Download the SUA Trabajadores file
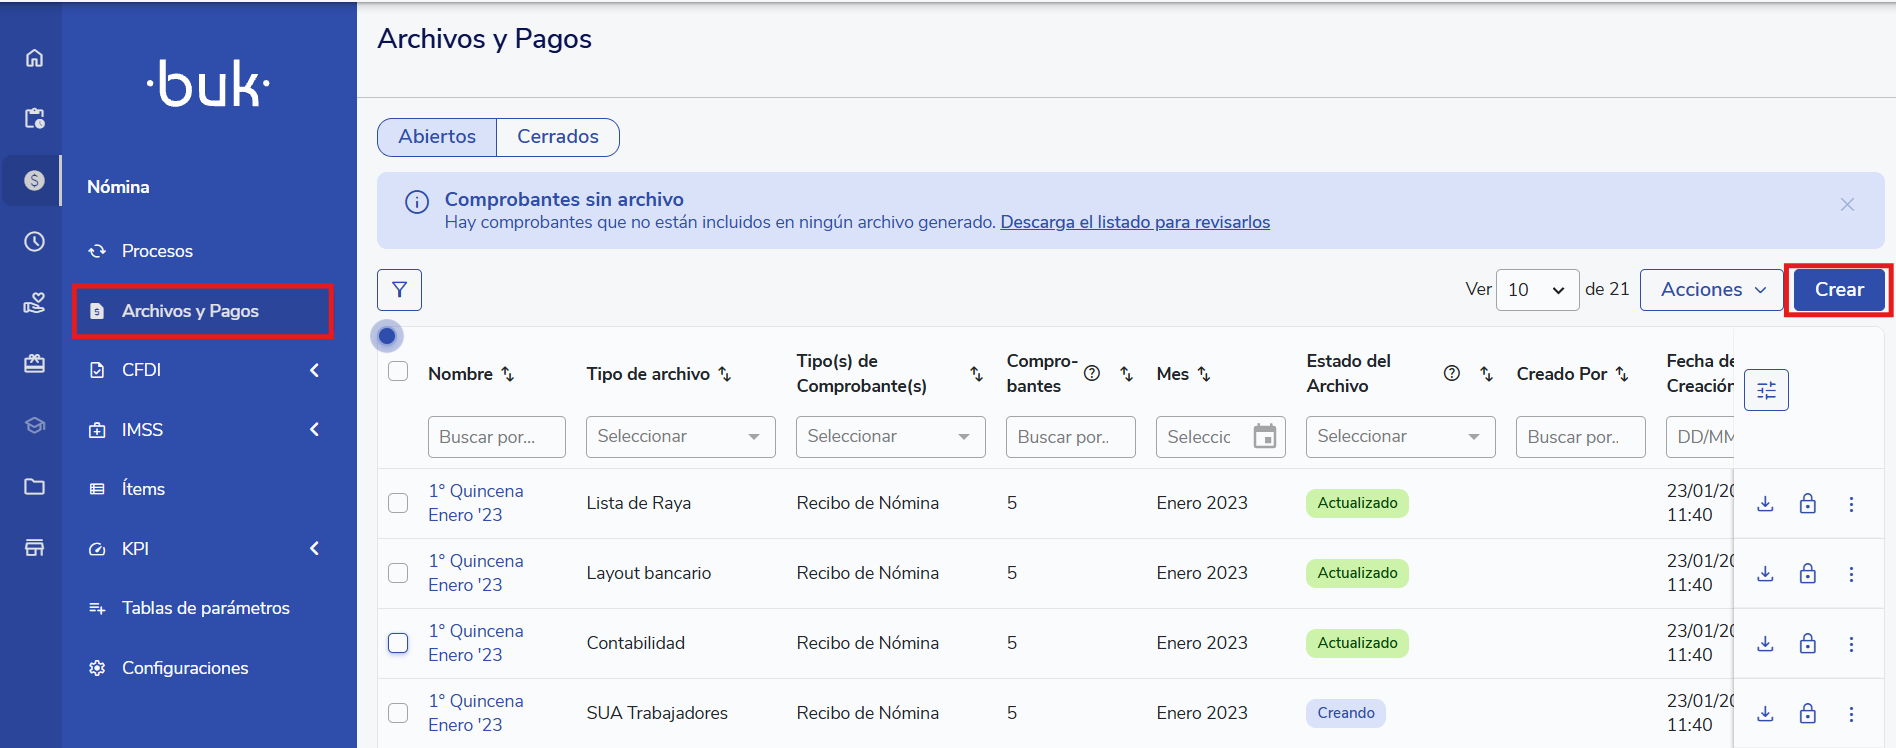Image resolution: width=1896 pixels, height=748 pixels. click(1765, 713)
